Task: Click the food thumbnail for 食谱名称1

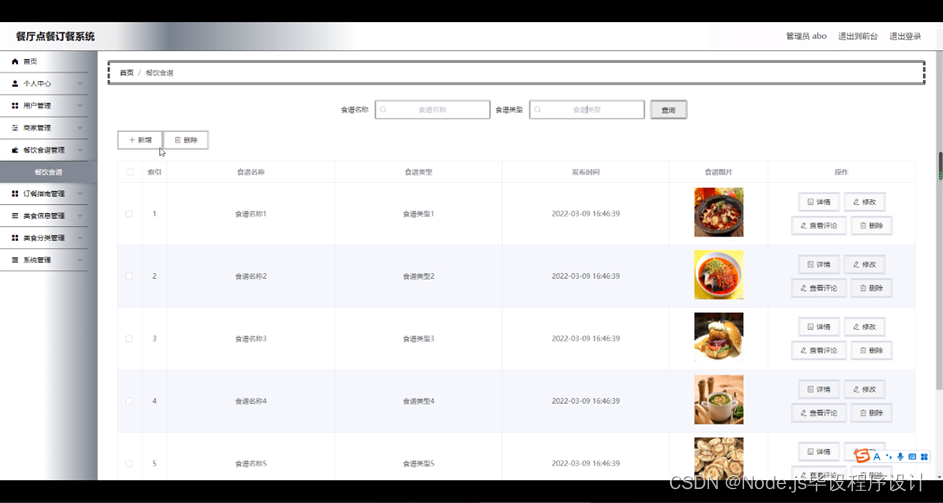Action: 719,212
